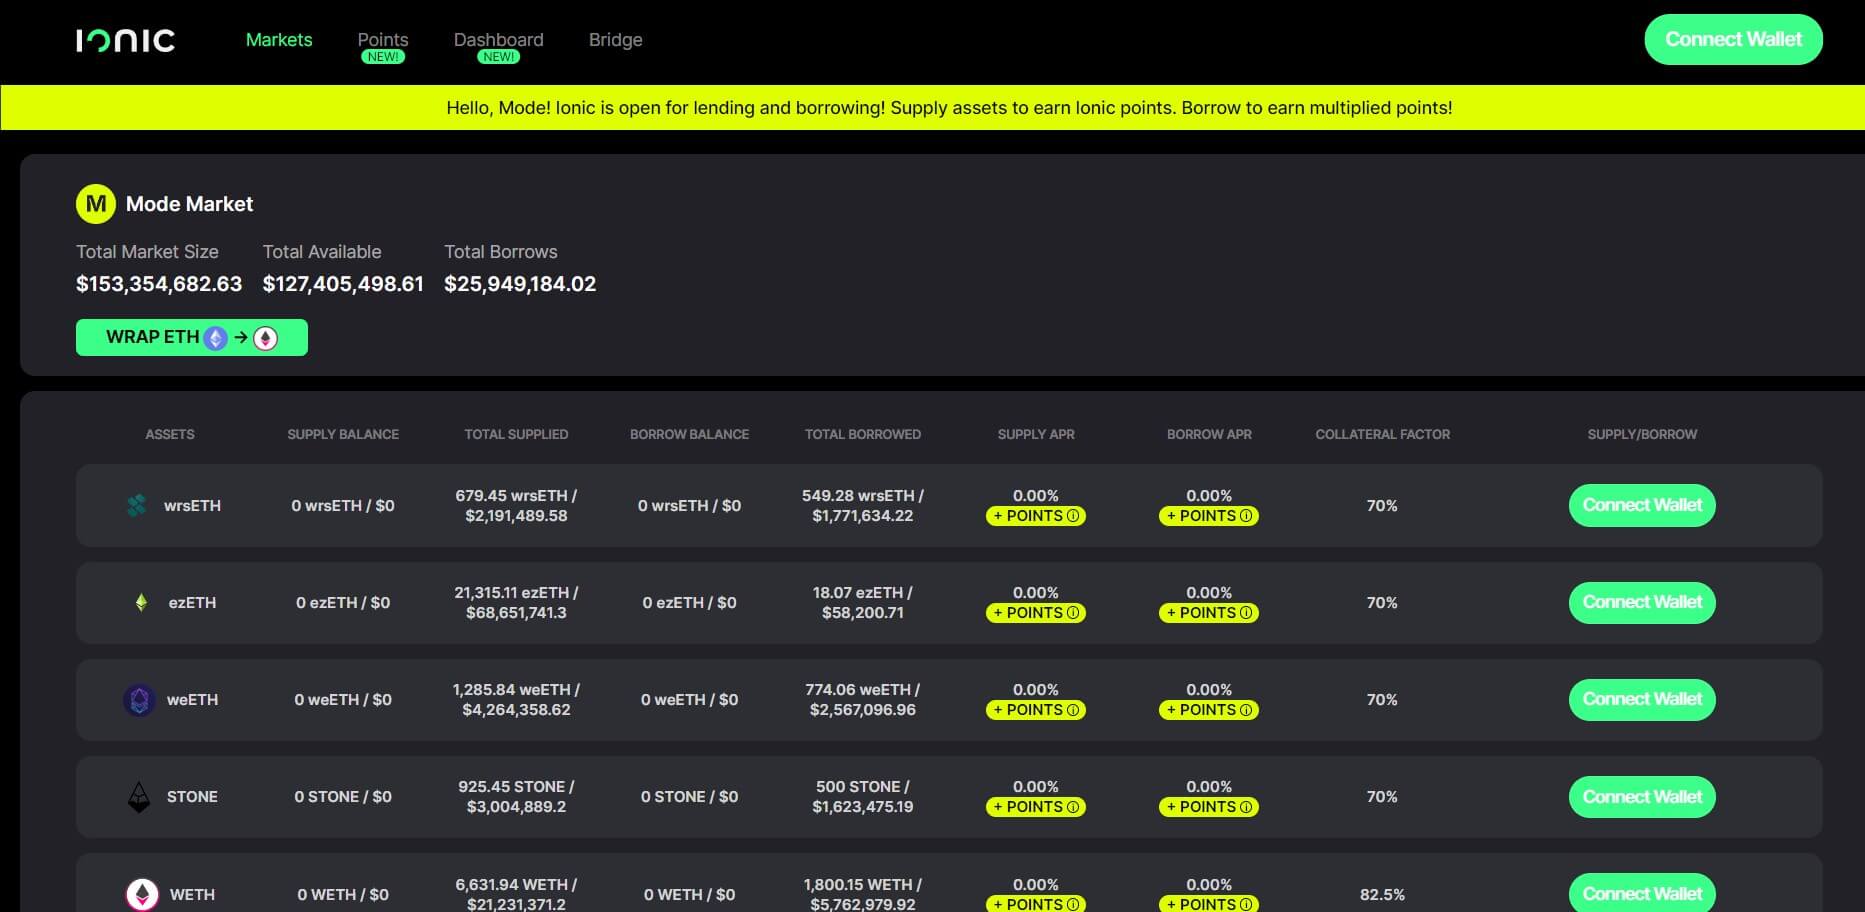
Task: Click the 82.5% collateral factor for WETH
Action: 1382,895
